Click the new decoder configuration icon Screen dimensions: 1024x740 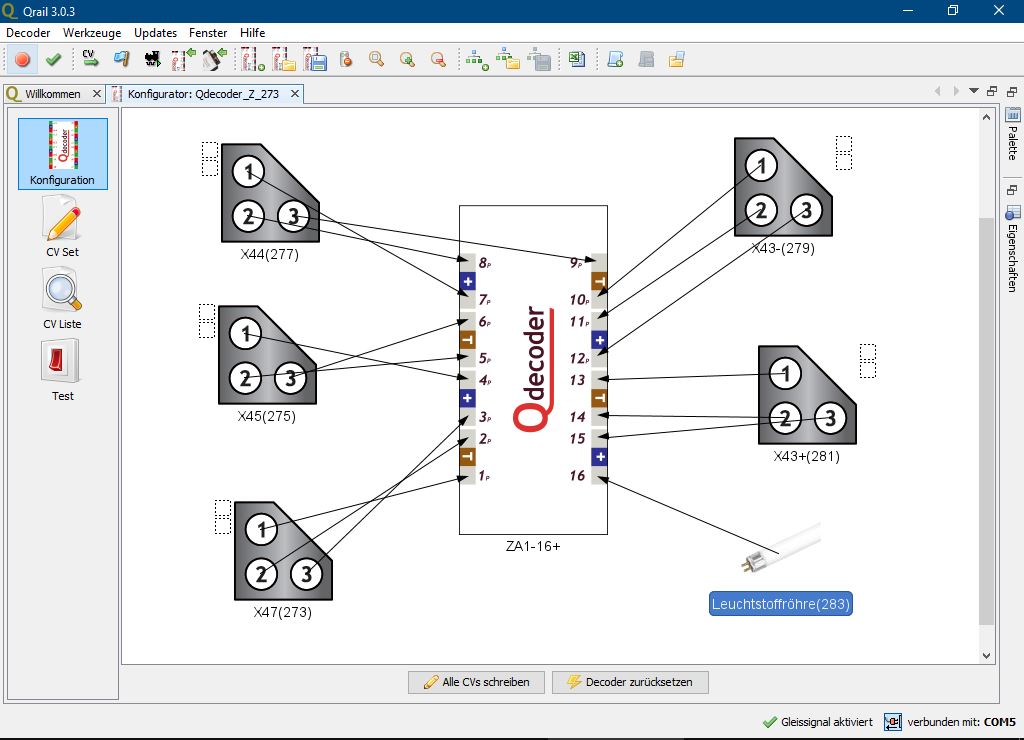click(x=253, y=59)
